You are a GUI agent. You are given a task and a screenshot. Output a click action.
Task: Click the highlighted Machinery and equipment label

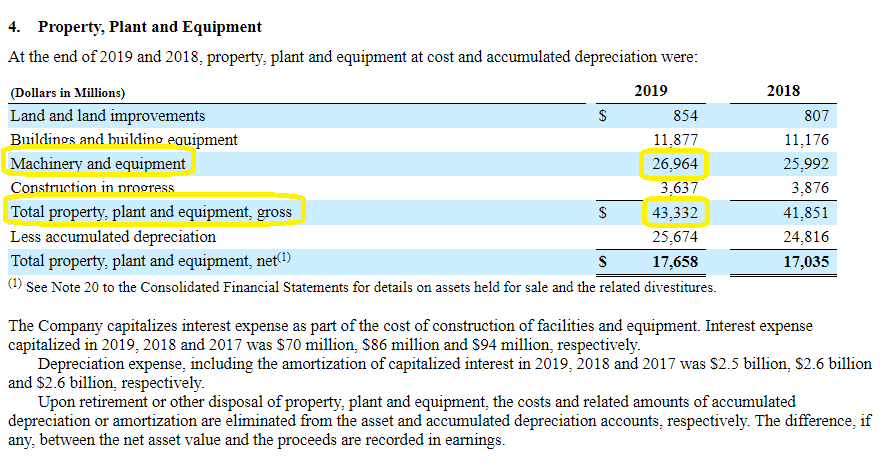98,164
